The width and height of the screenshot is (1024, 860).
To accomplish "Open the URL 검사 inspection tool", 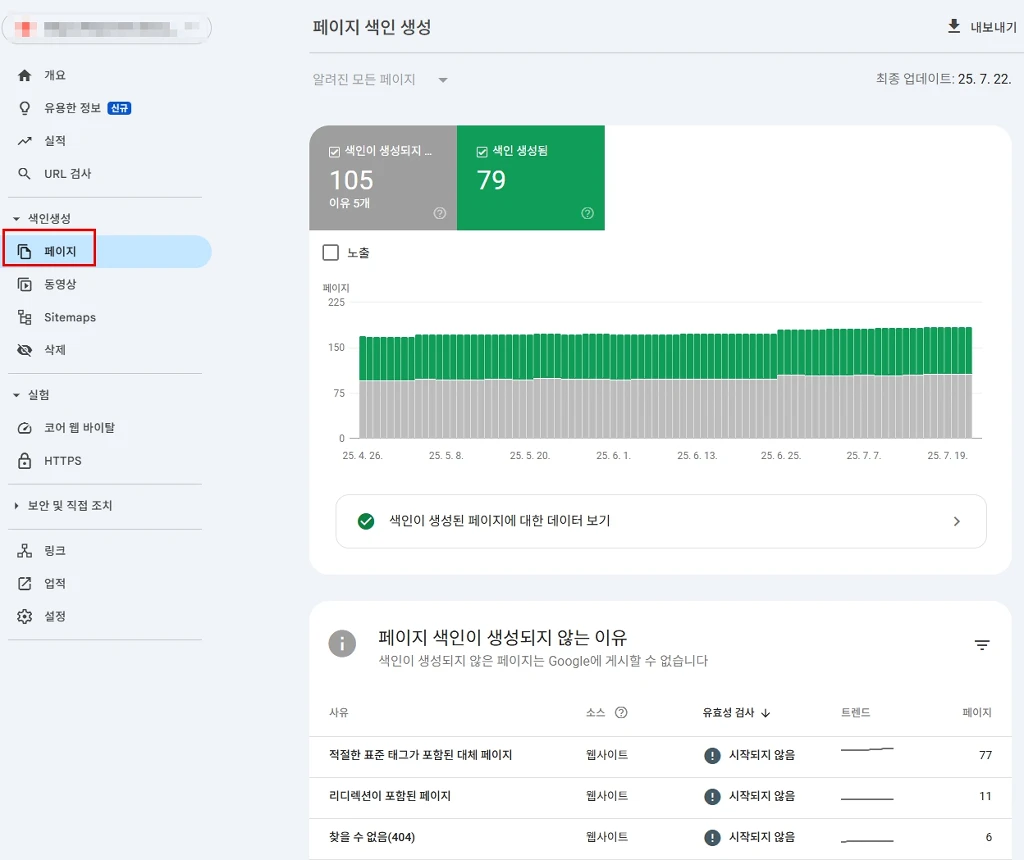I will click(25, 173).
